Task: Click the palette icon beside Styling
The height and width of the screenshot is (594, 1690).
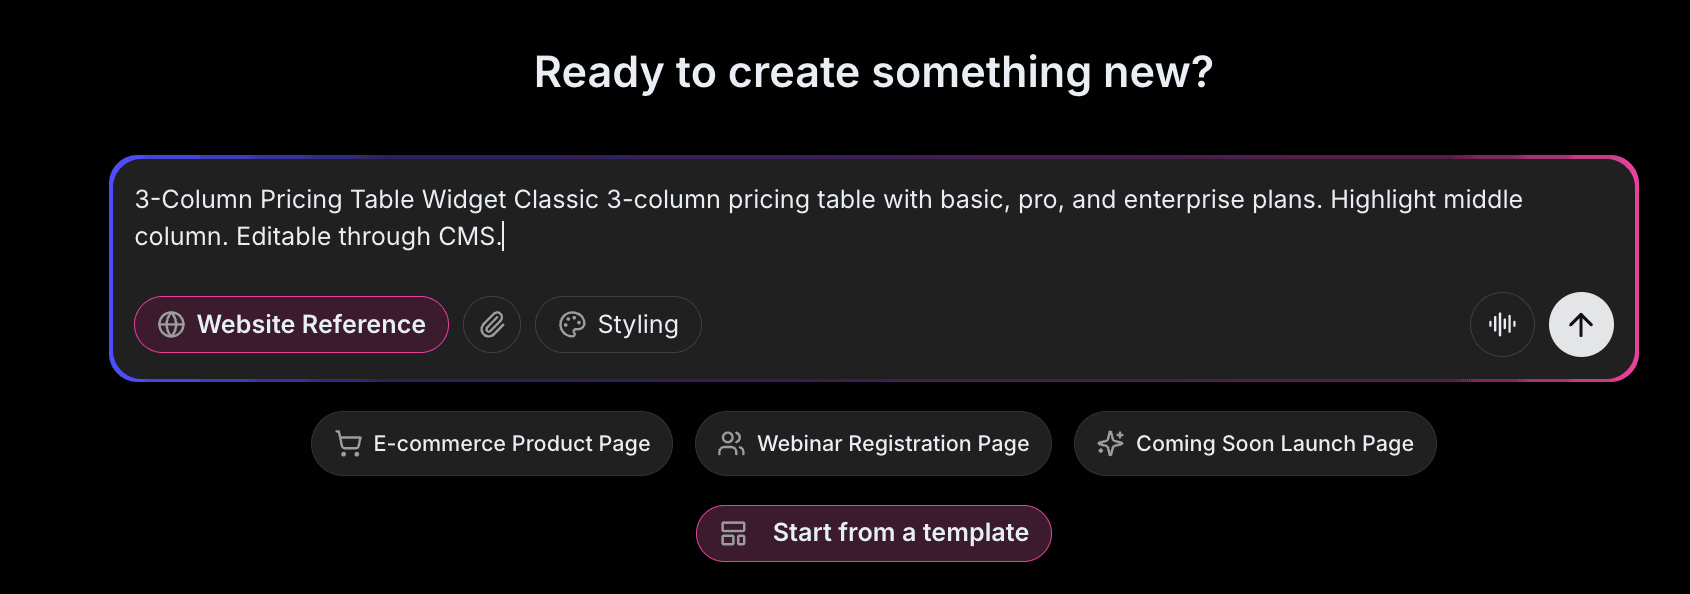Action: (571, 324)
